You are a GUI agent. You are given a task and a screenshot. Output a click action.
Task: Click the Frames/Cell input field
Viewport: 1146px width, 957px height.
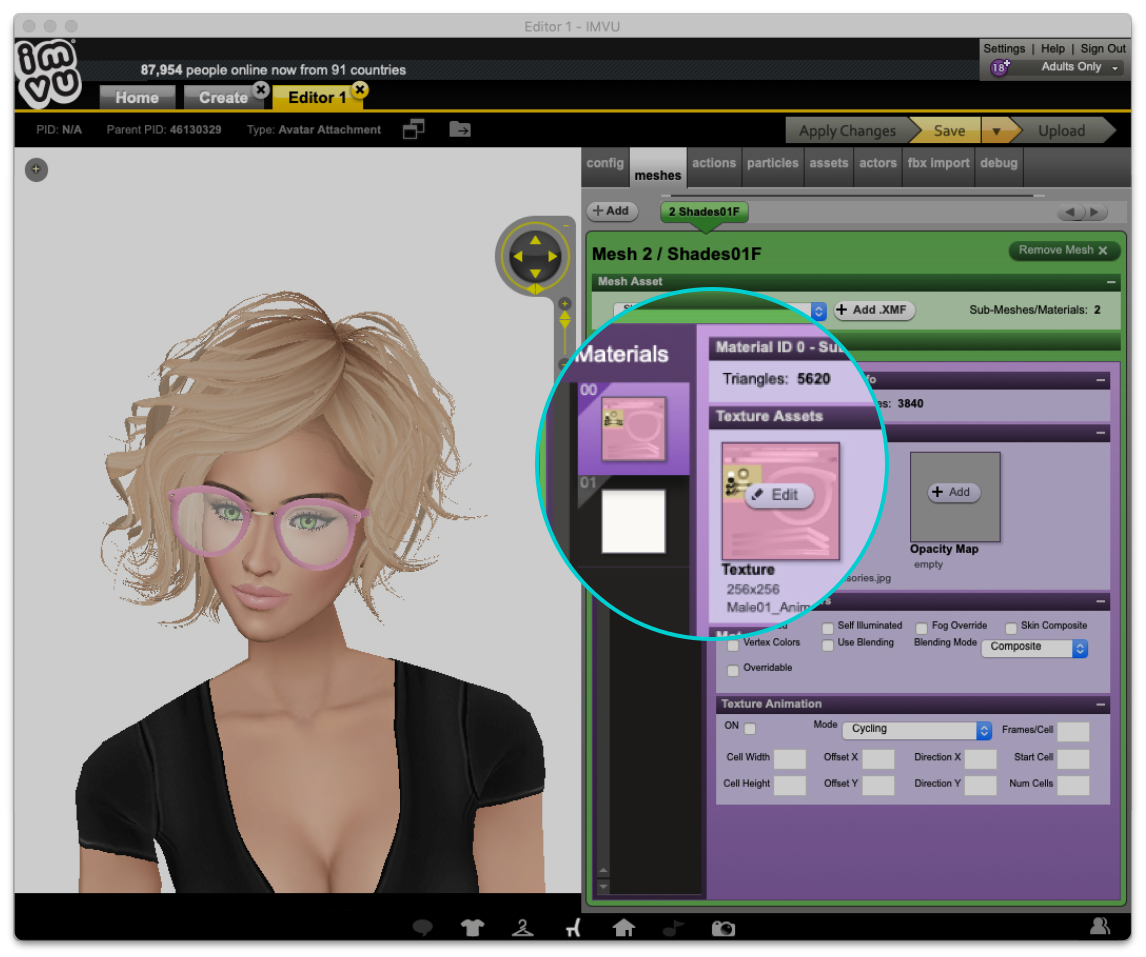[x=1073, y=730]
